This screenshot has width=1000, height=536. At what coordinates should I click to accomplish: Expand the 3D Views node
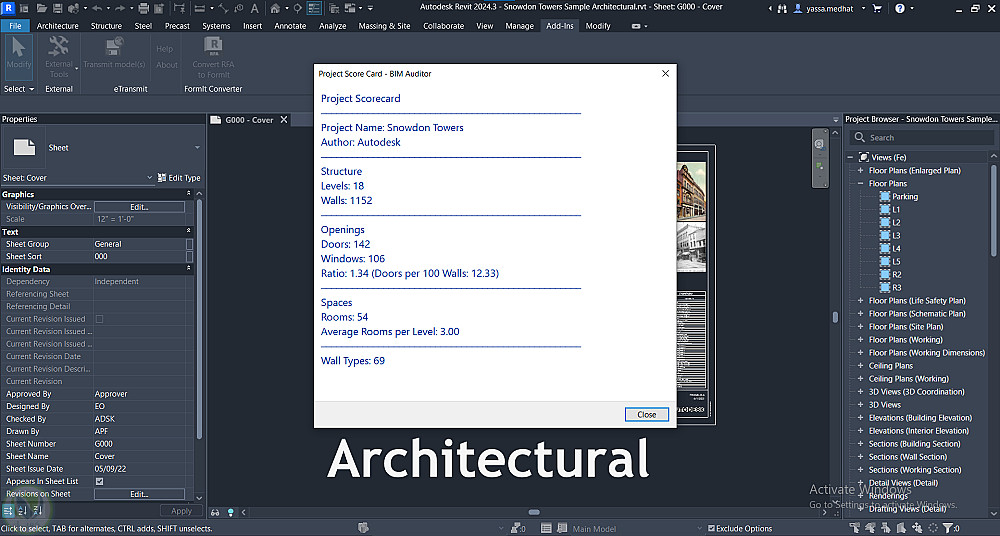[x=860, y=405]
